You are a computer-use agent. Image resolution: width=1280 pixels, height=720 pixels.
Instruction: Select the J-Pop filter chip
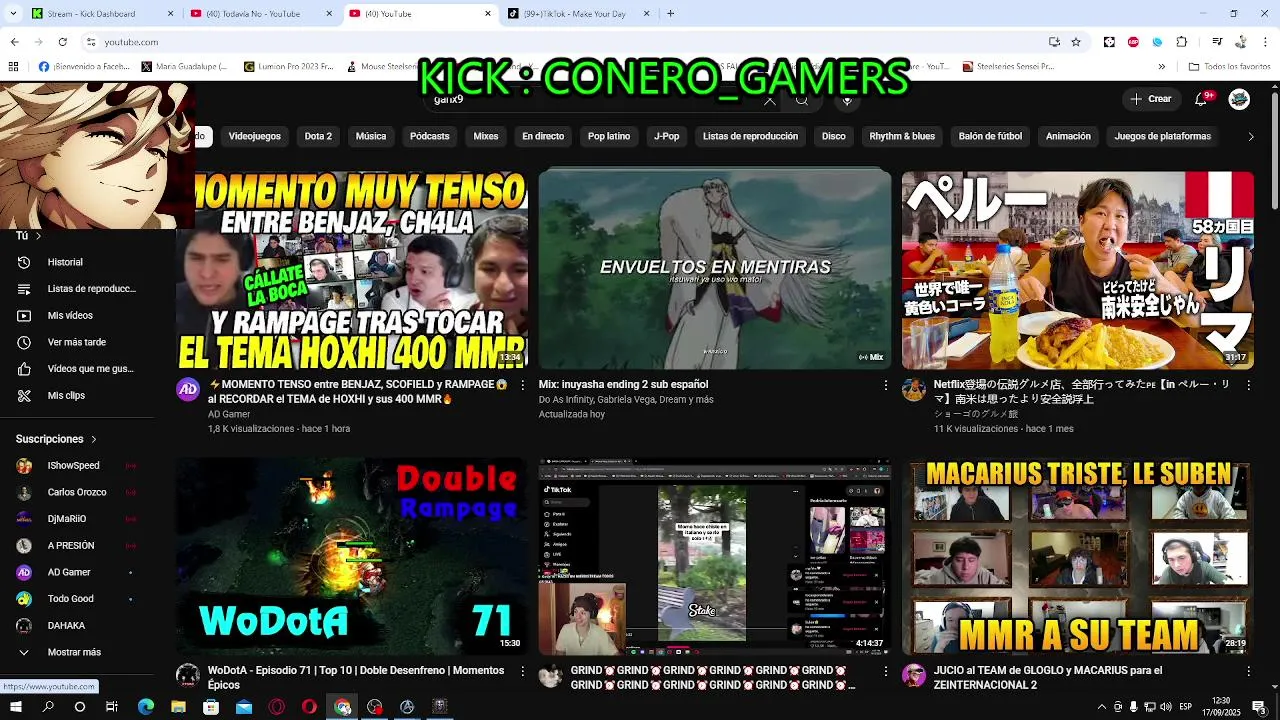point(667,136)
